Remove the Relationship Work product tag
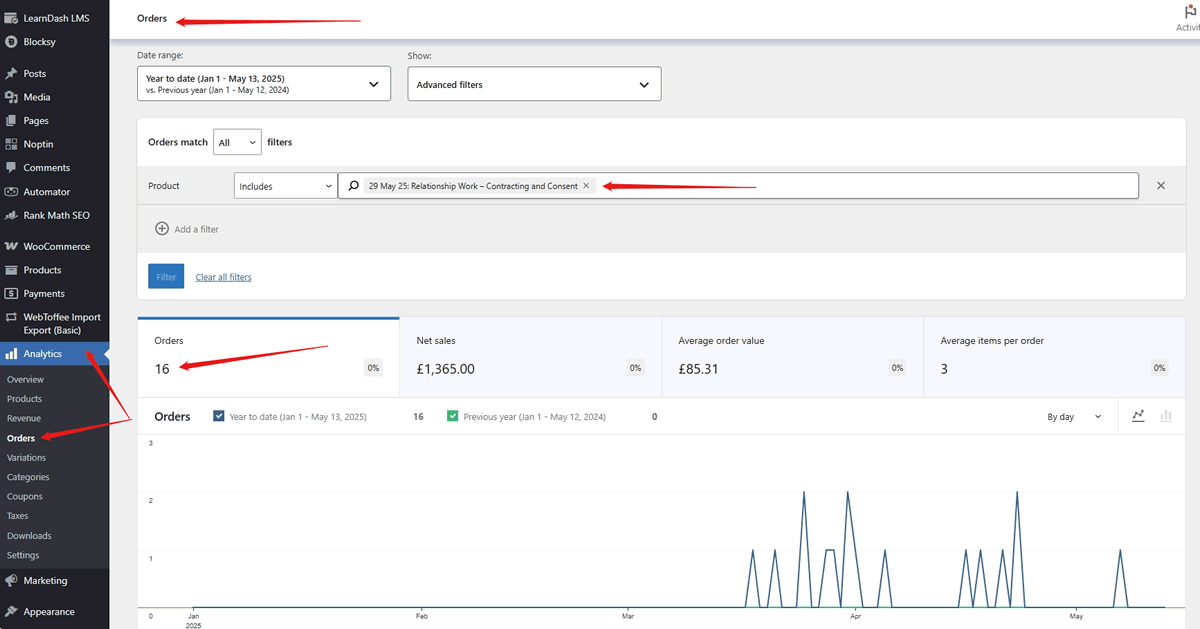The height and width of the screenshot is (629, 1200). [x=587, y=186]
